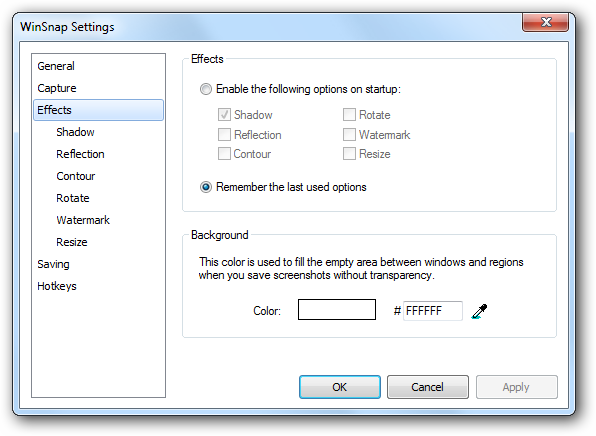Click the white background color swatch
Screen dimensions: 596x436
(337, 309)
